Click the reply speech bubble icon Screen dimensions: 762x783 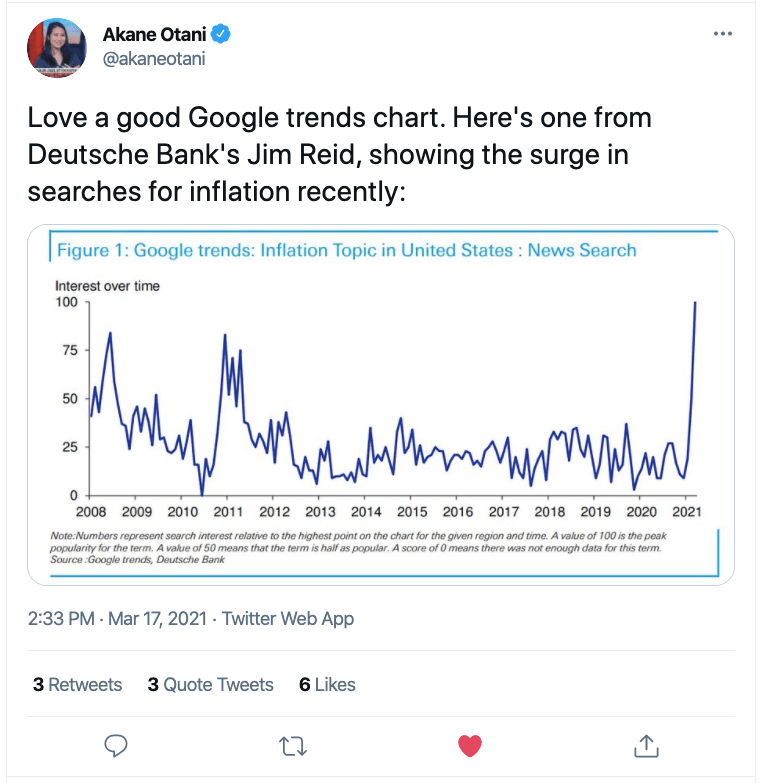117,745
